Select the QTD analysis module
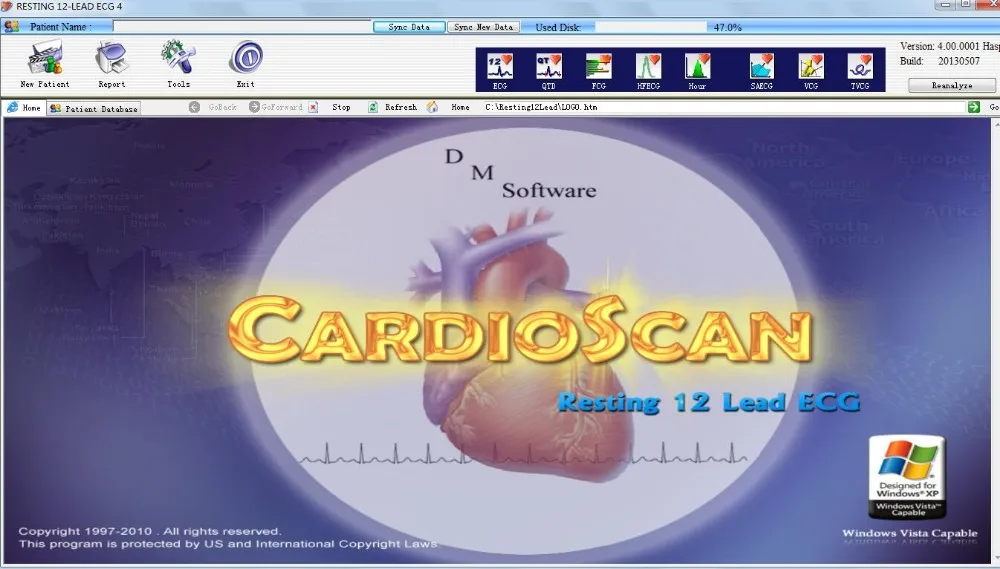Screen dimensions: 1000x569 (548, 71)
